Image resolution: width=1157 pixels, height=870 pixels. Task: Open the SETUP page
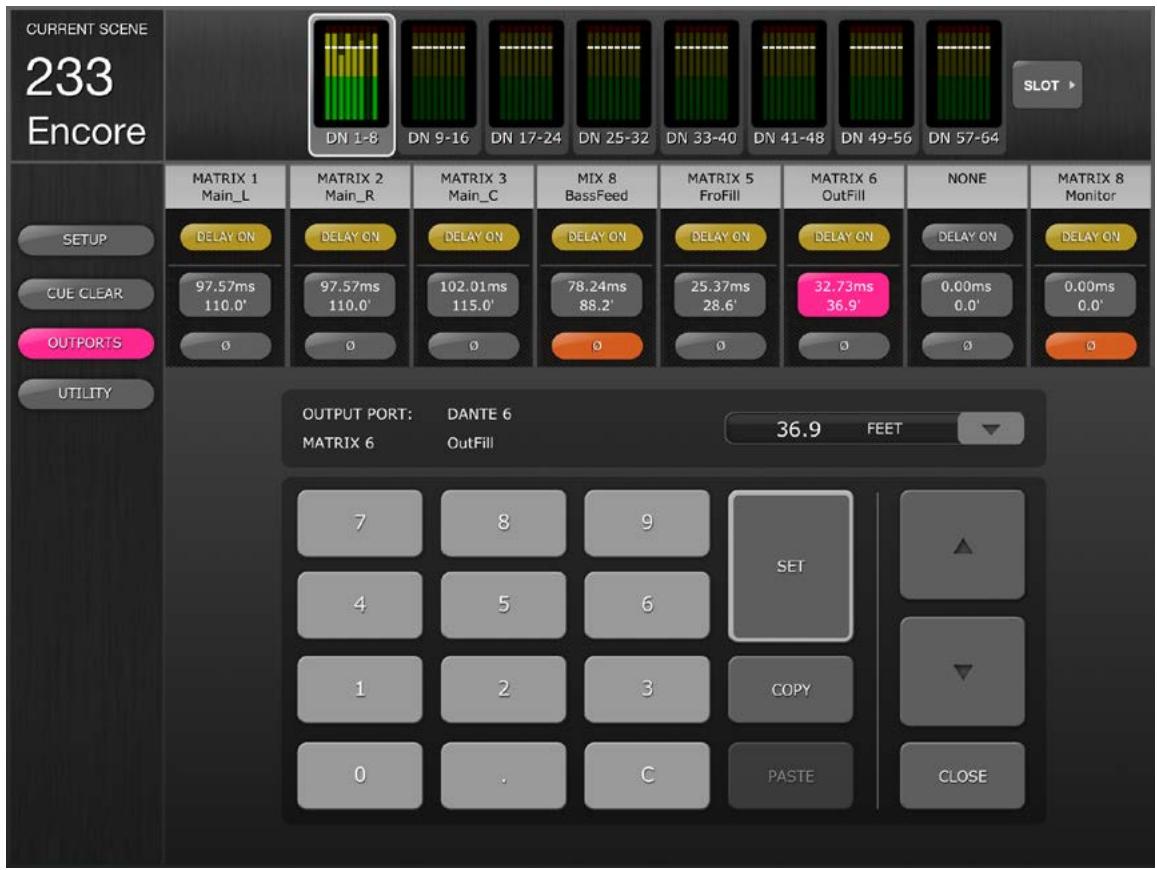click(86, 240)
